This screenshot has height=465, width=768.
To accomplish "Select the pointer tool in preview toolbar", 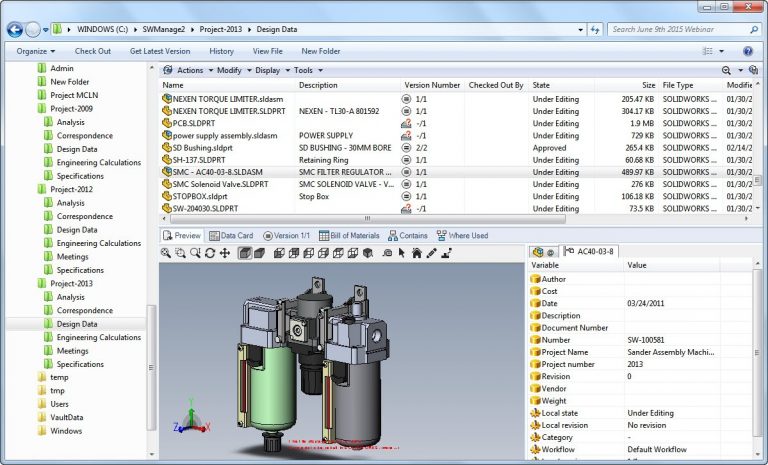I will [402, 253].
